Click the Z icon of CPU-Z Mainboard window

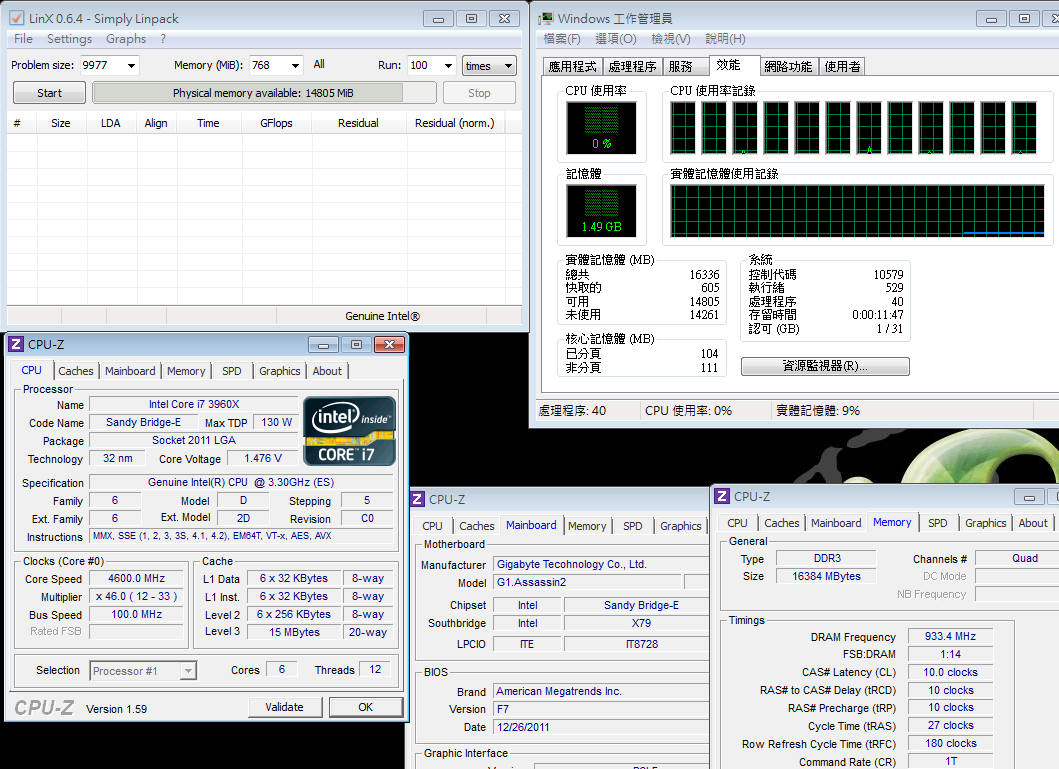tap(417, 500)
